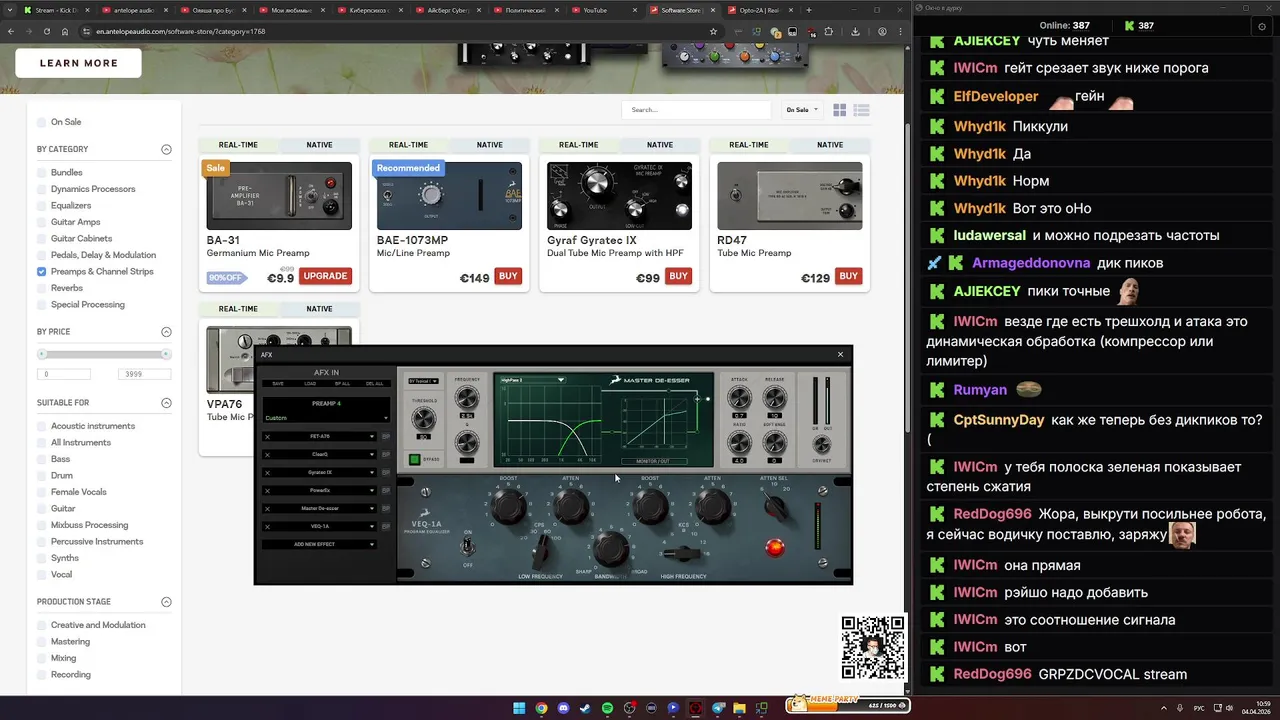Click the QR code image

click(x=873, y=647)
